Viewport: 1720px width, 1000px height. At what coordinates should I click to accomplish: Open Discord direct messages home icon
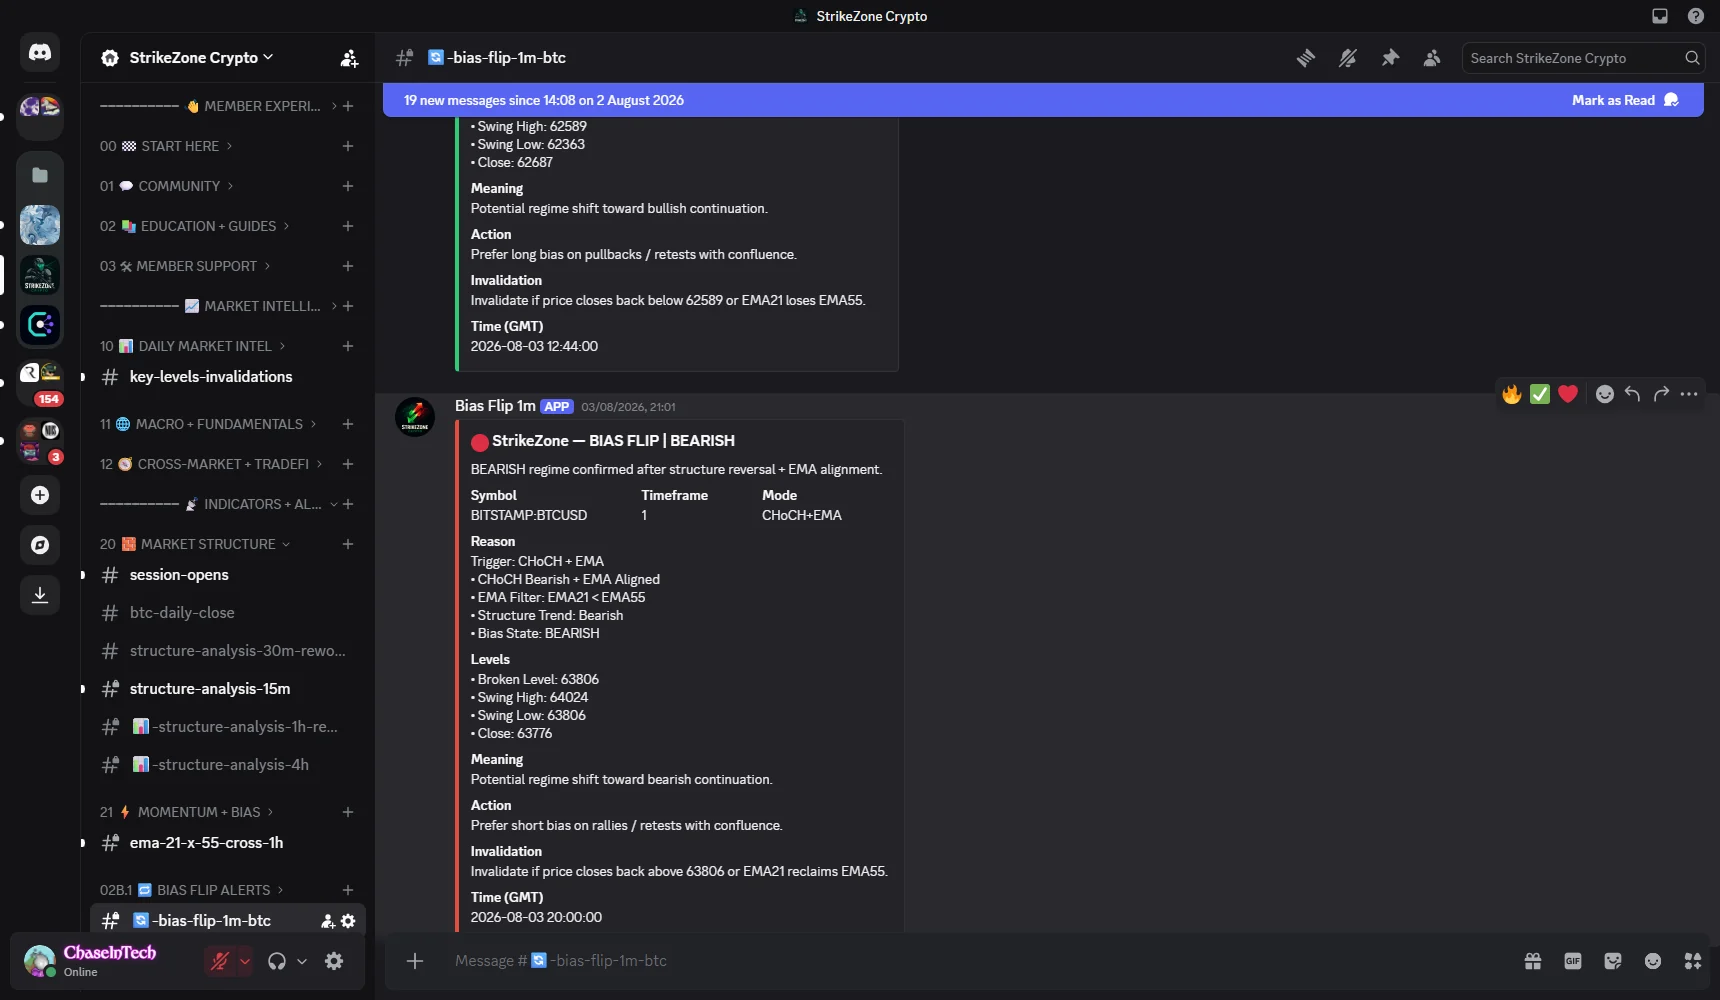40,53
